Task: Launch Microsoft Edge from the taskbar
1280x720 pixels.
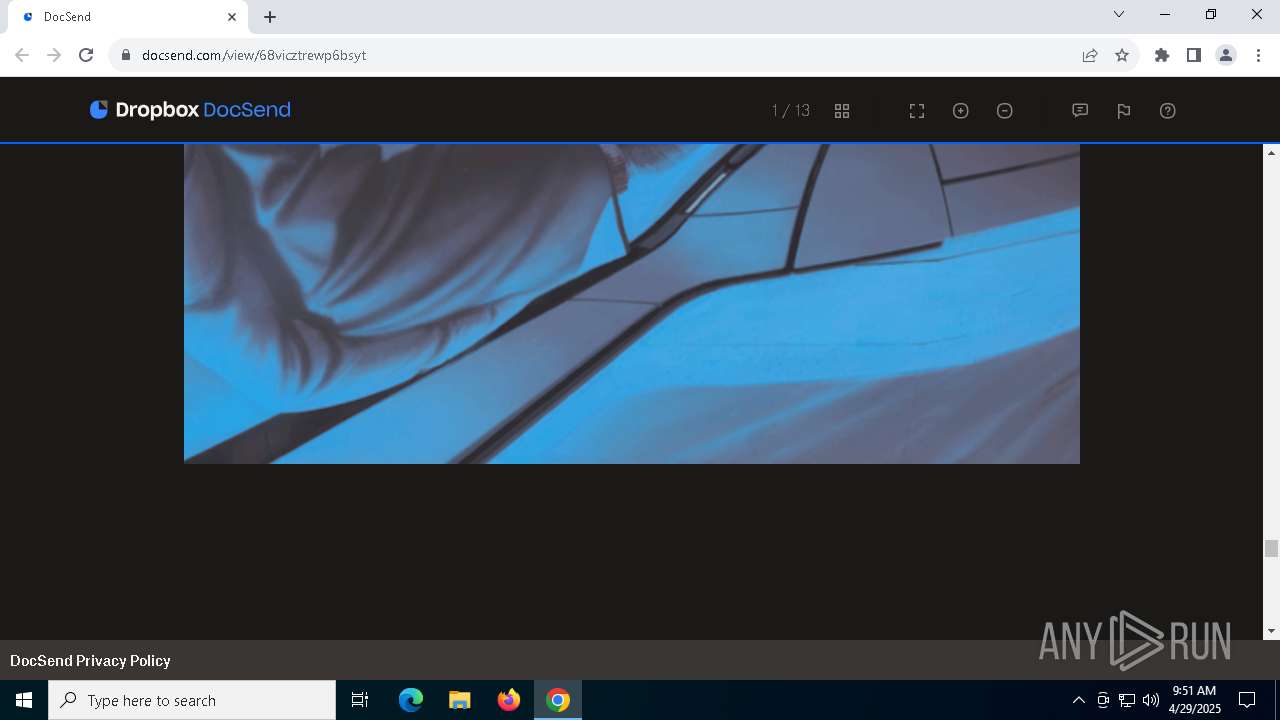Action: point(411,700)
